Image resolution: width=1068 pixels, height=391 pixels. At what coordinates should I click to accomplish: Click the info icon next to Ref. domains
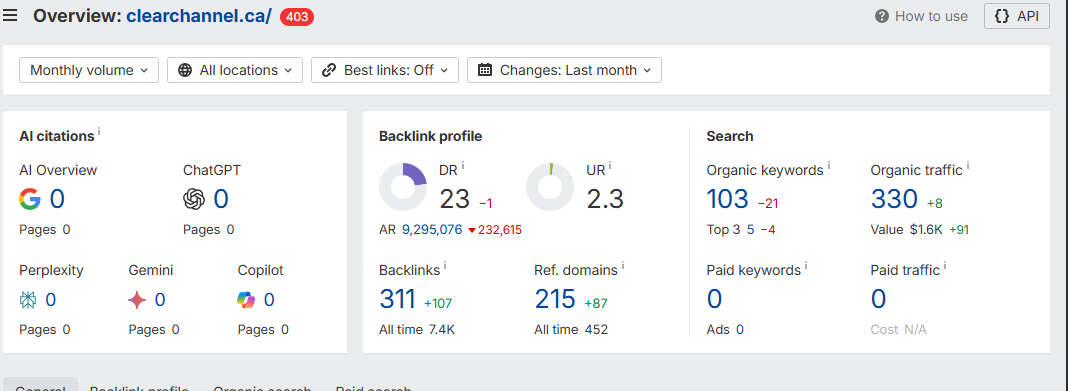[x=623, y=266]
